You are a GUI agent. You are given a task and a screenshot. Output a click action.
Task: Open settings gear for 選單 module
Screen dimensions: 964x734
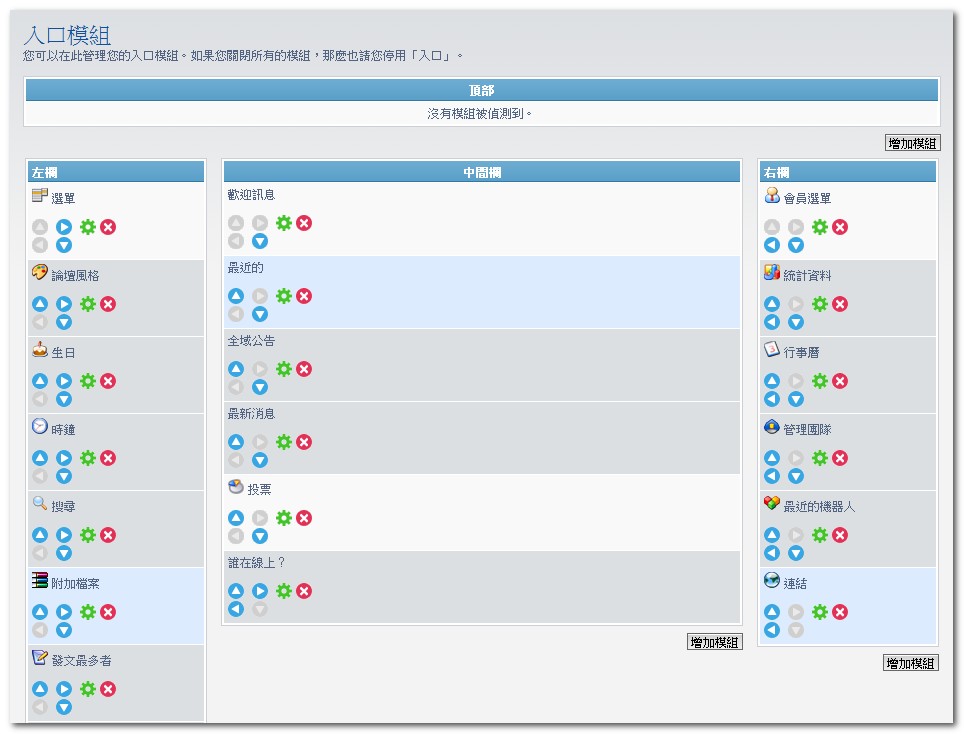click(88, 227)
